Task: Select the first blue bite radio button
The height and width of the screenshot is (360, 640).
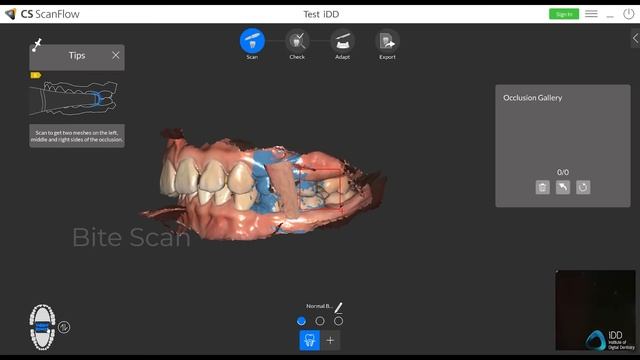Action: coord(301,321)
